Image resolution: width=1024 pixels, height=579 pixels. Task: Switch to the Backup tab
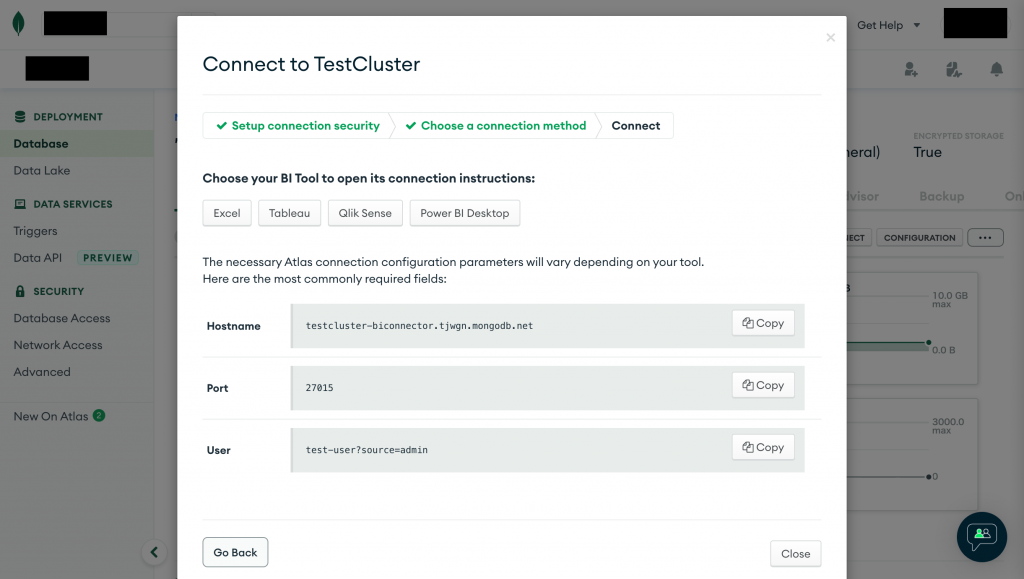coord(942,196)
